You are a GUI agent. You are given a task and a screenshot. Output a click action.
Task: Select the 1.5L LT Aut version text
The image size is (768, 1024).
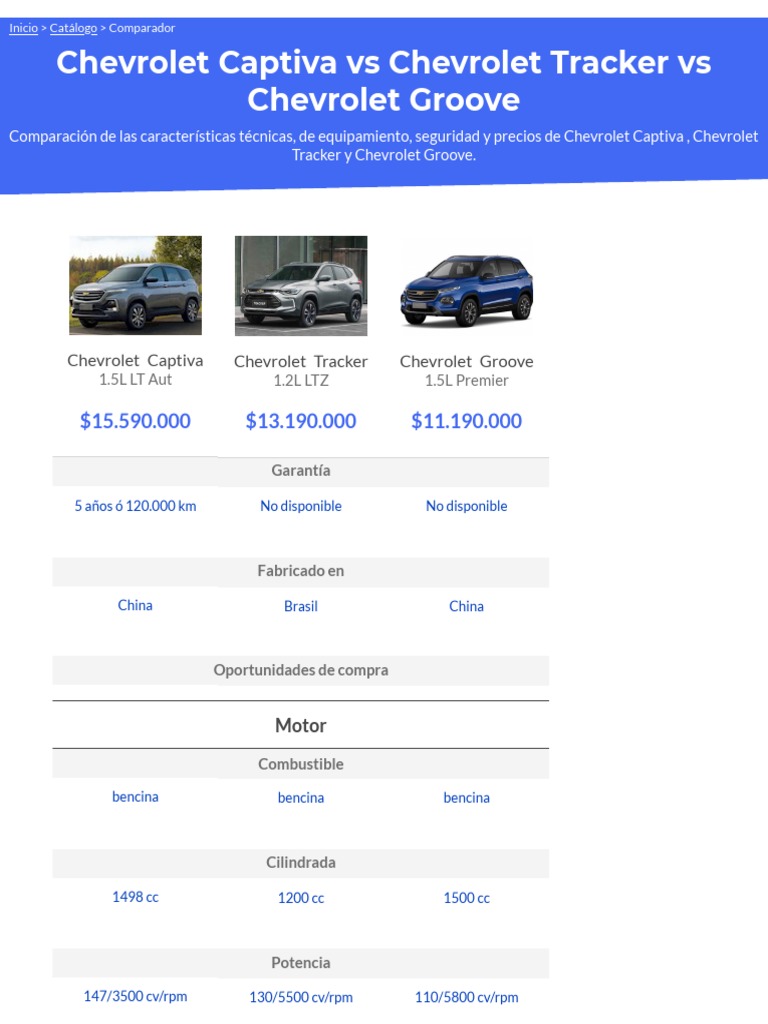coord(135,379)
